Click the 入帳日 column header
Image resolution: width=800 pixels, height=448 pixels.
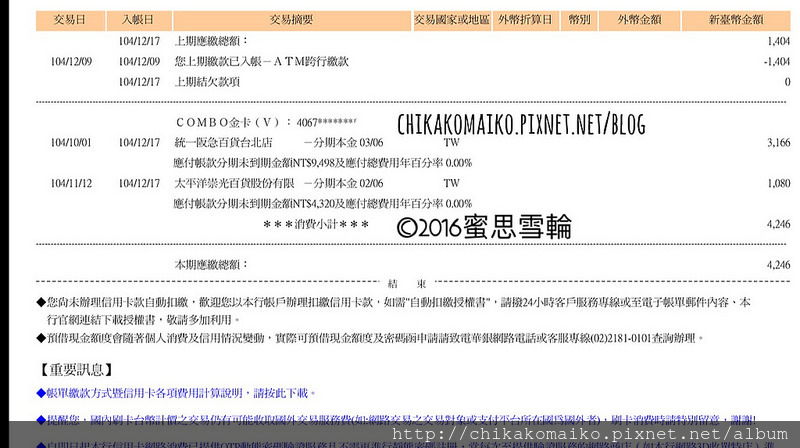(x=138, y=20)
